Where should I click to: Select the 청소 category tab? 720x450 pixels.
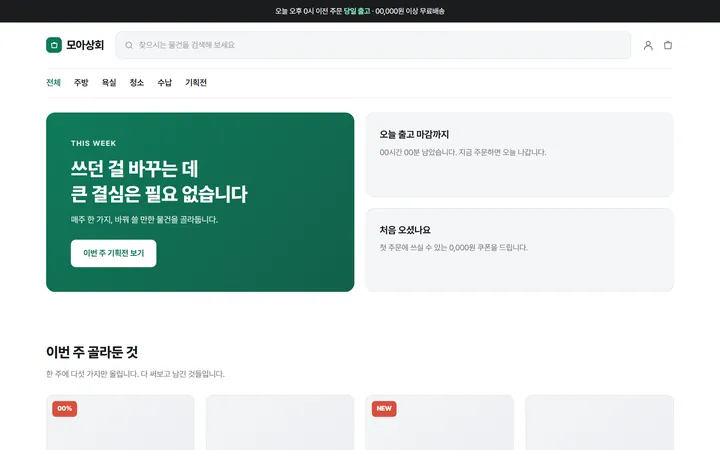136,83
